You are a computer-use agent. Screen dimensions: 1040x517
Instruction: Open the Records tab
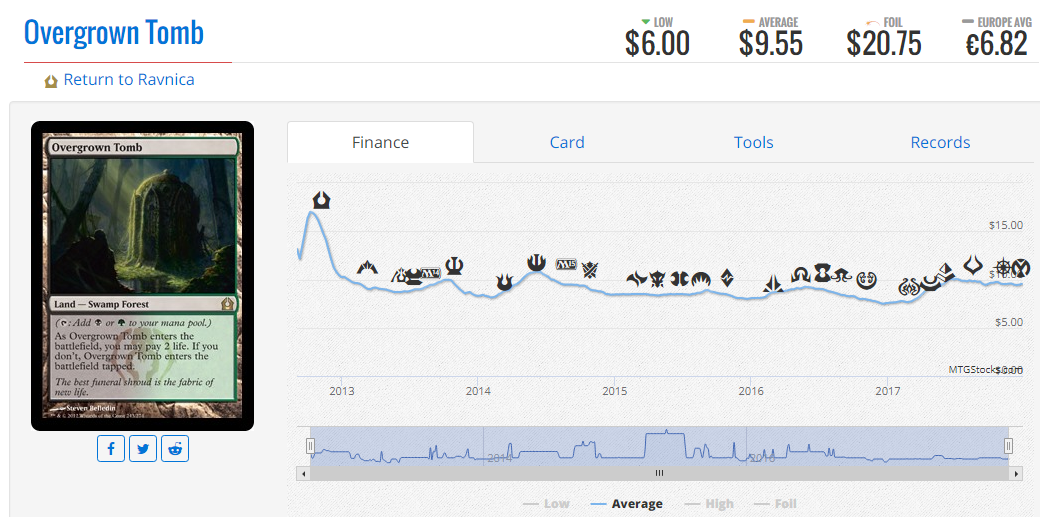[x=941, y=142]
